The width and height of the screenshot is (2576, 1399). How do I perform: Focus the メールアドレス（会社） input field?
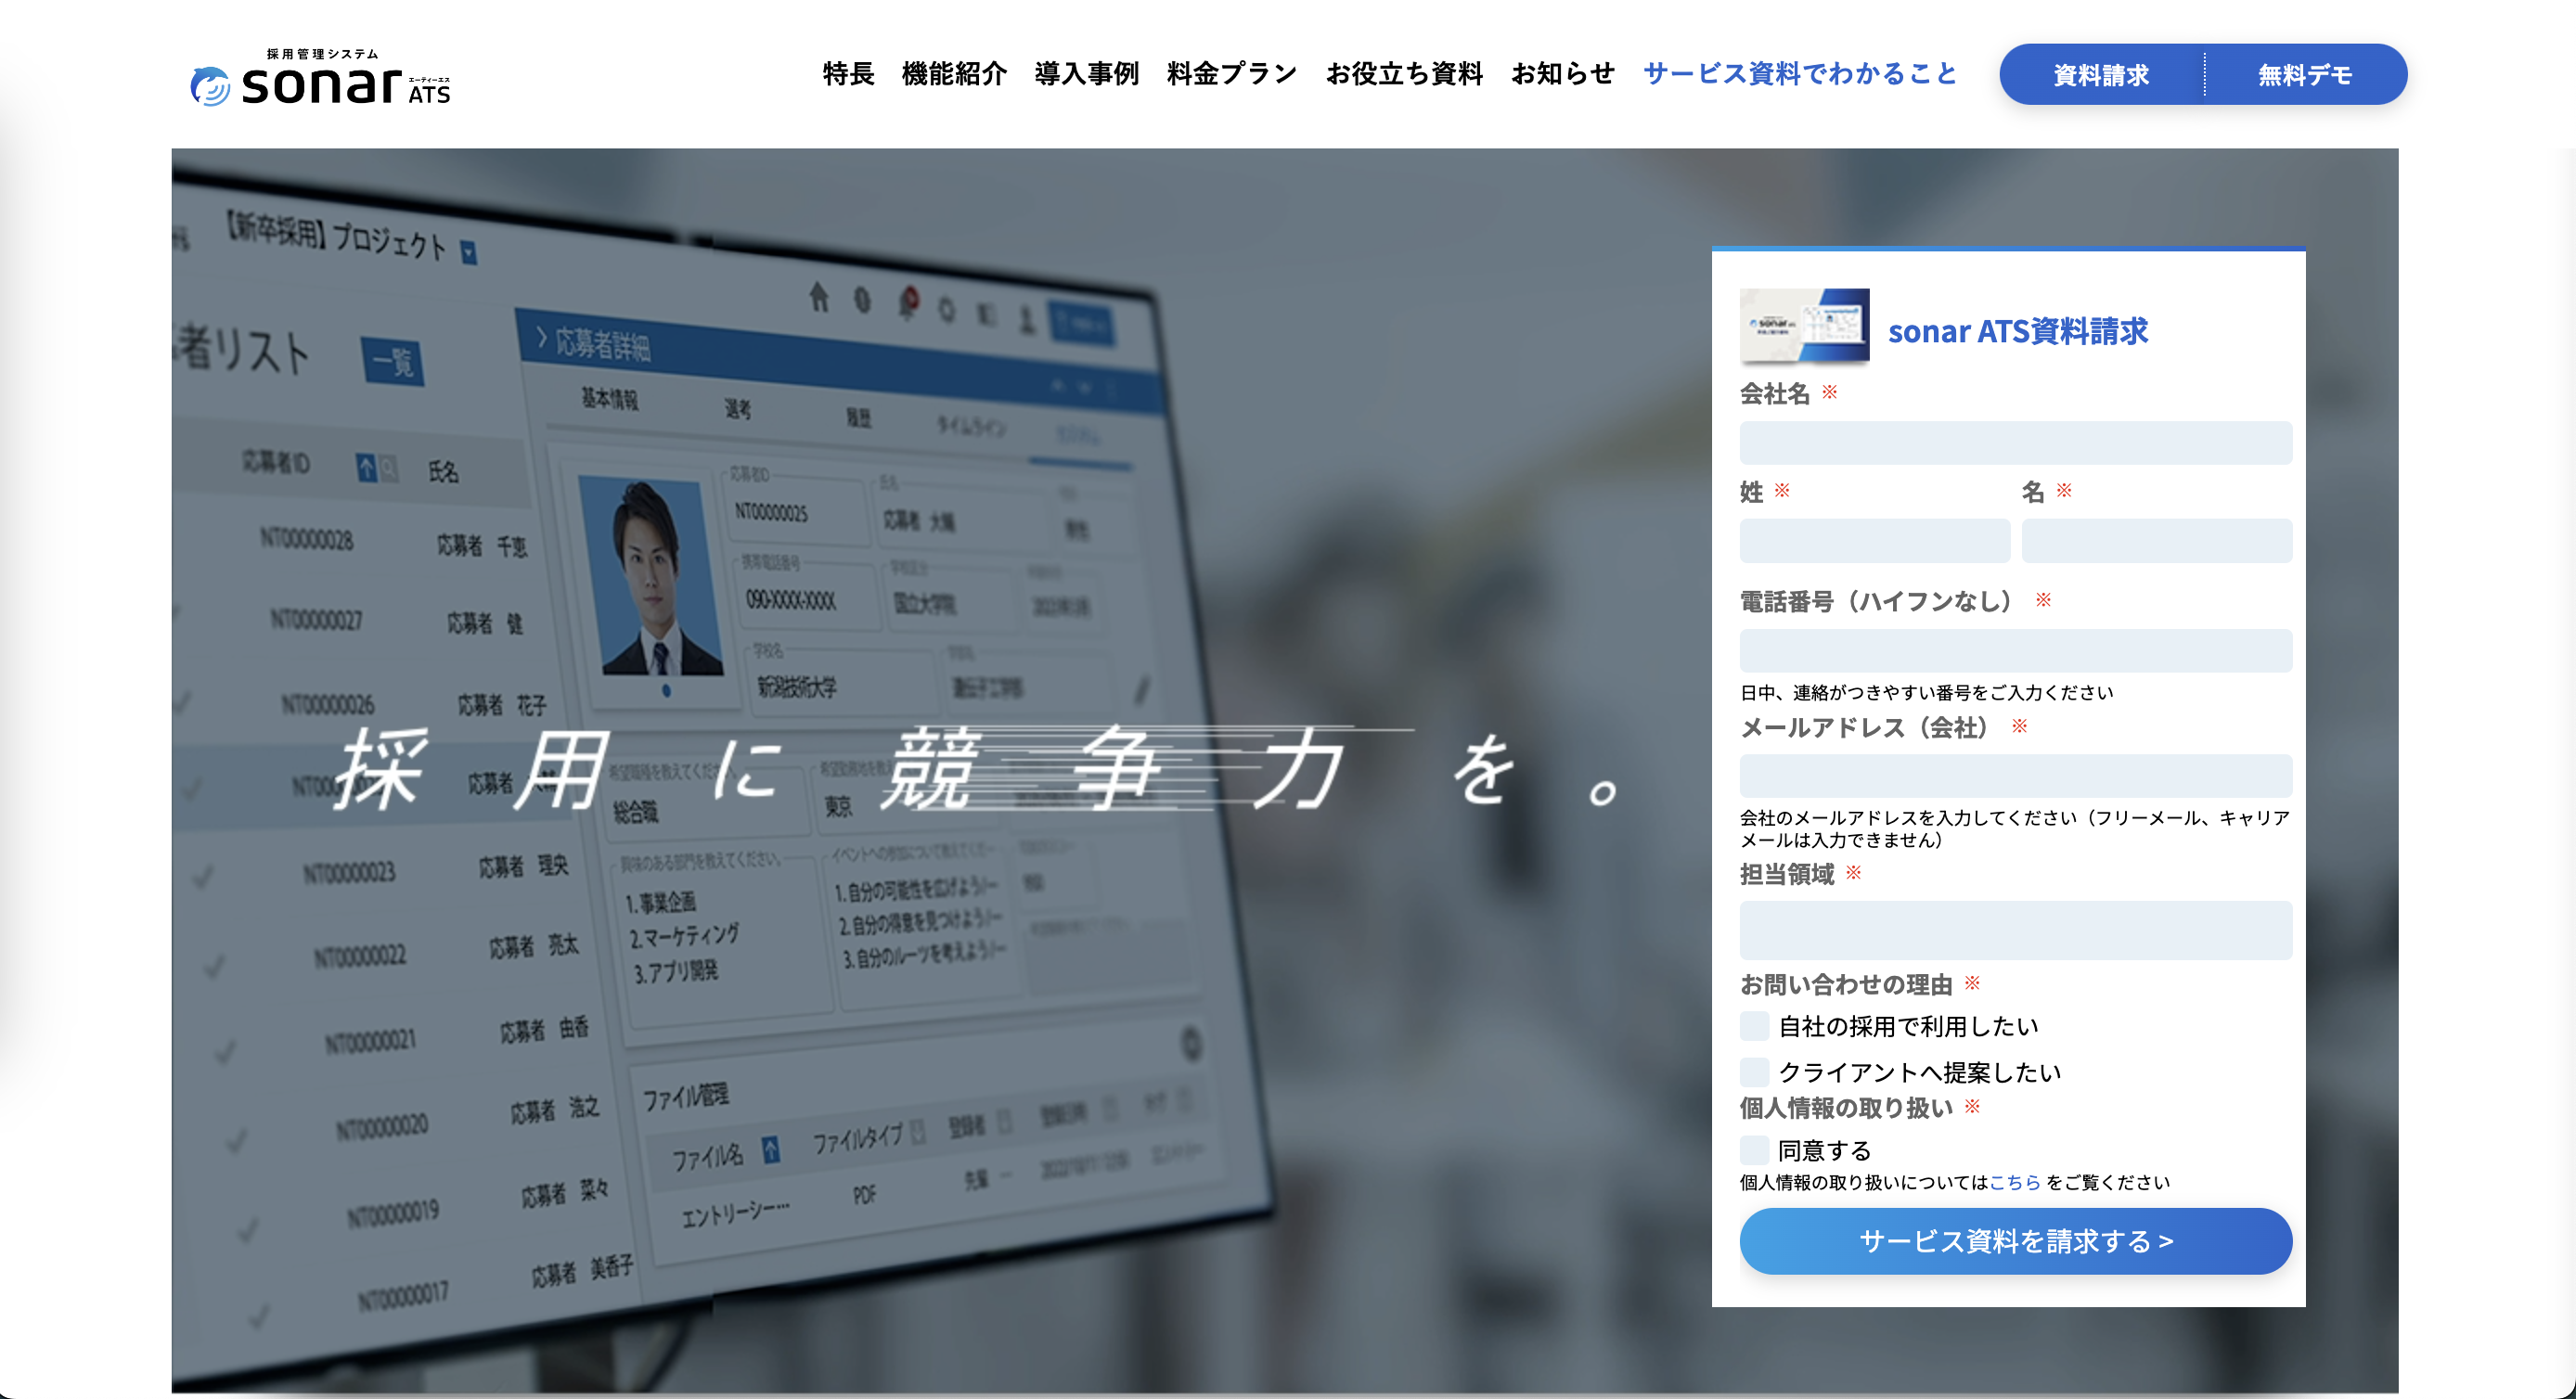coord(2016,776)
